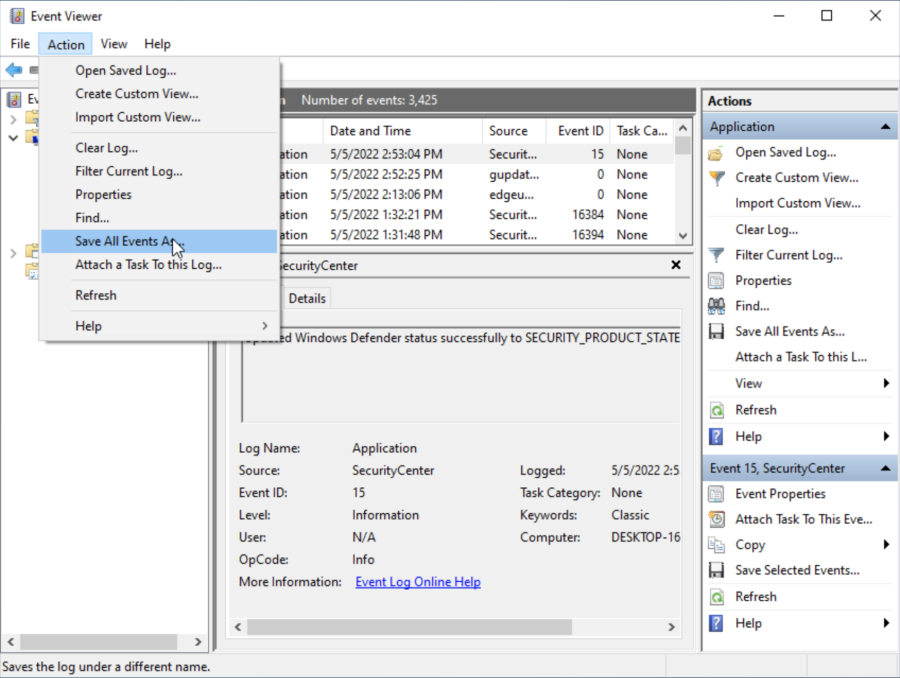
Task: Click the Find binoculars icon
Action: 716,306
